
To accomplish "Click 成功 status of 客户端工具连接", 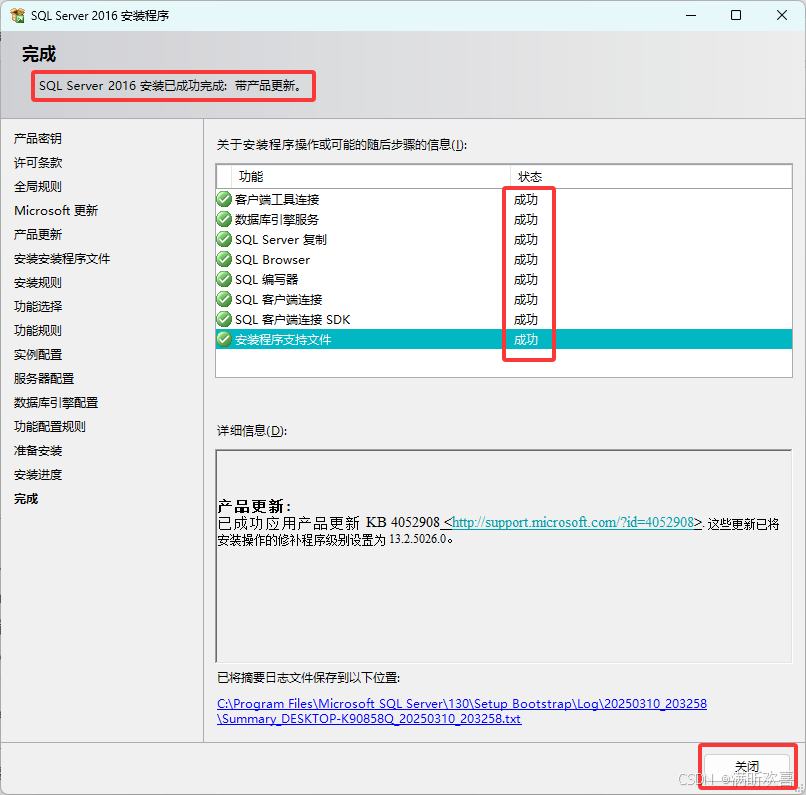I will pyautogui.click(x=526, y=199).
